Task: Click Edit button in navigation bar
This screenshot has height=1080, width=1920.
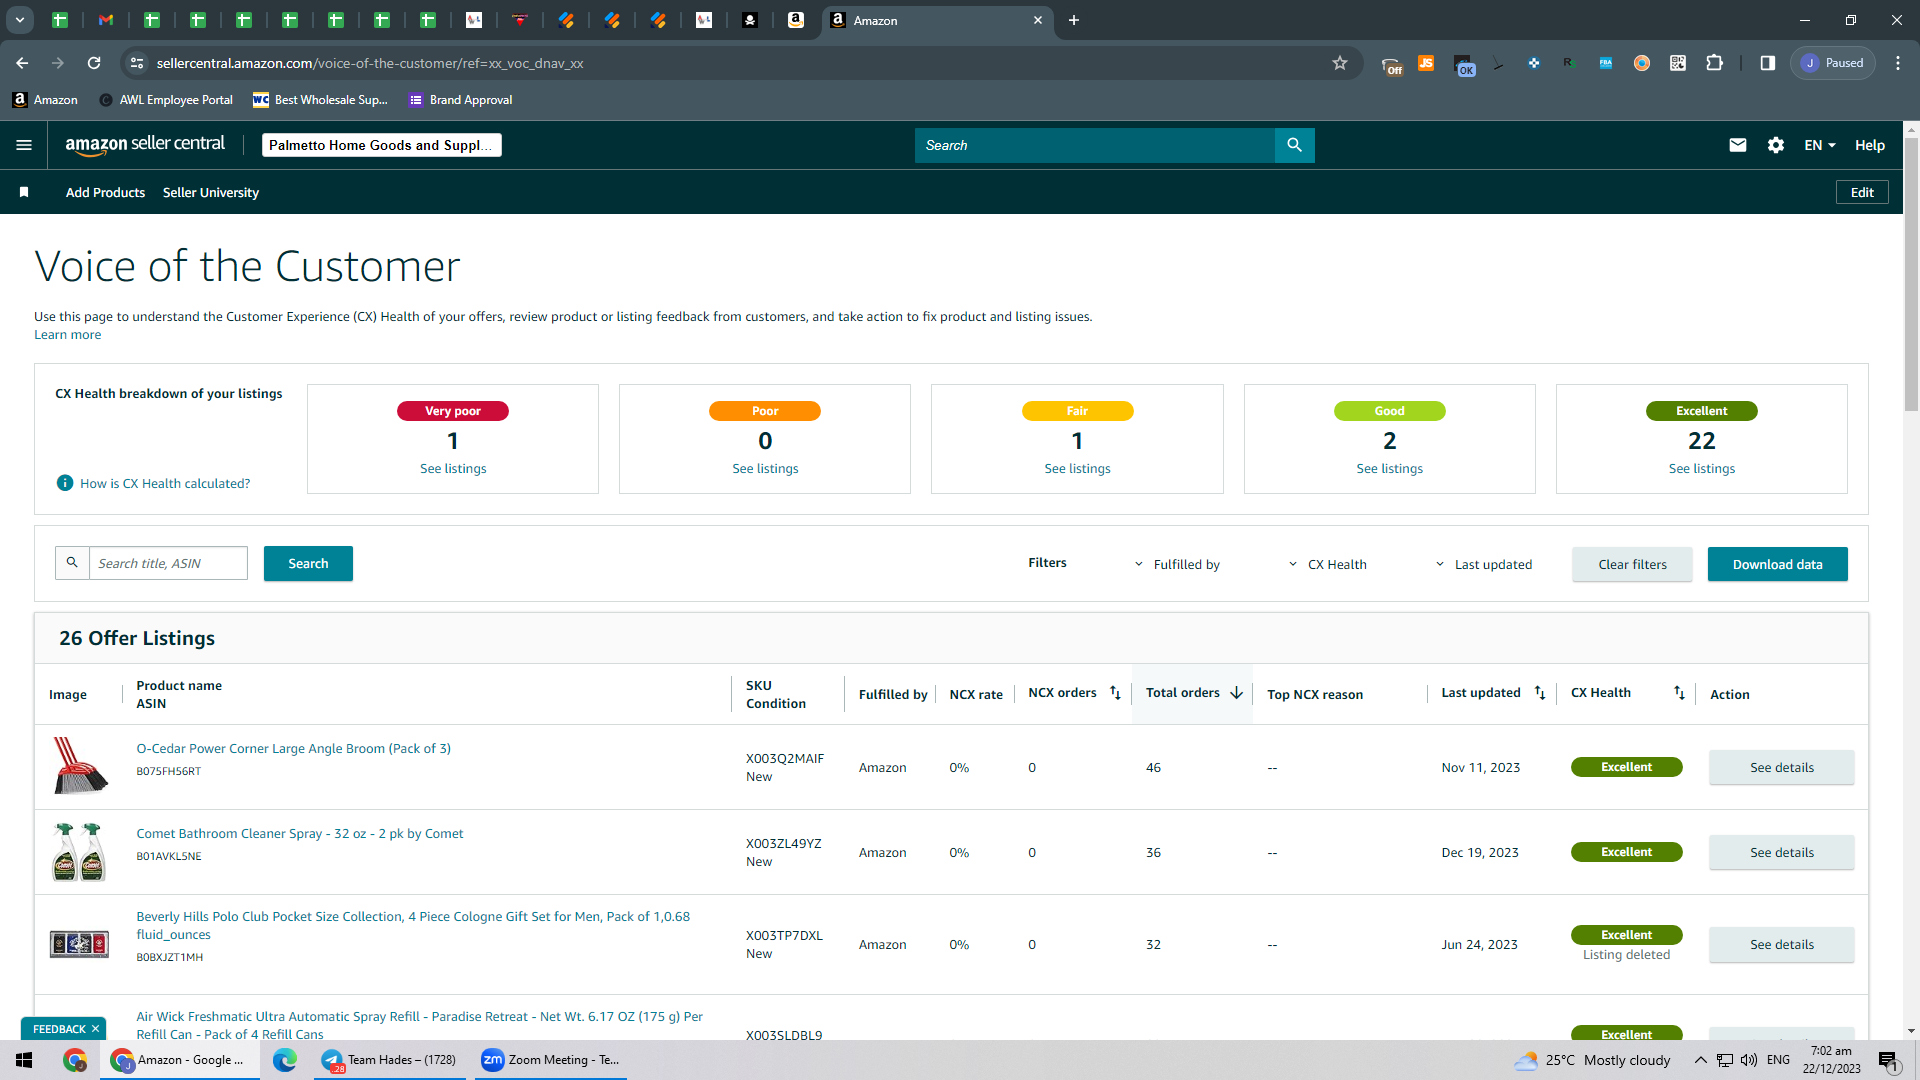Action: click(x=1862, y=192)
